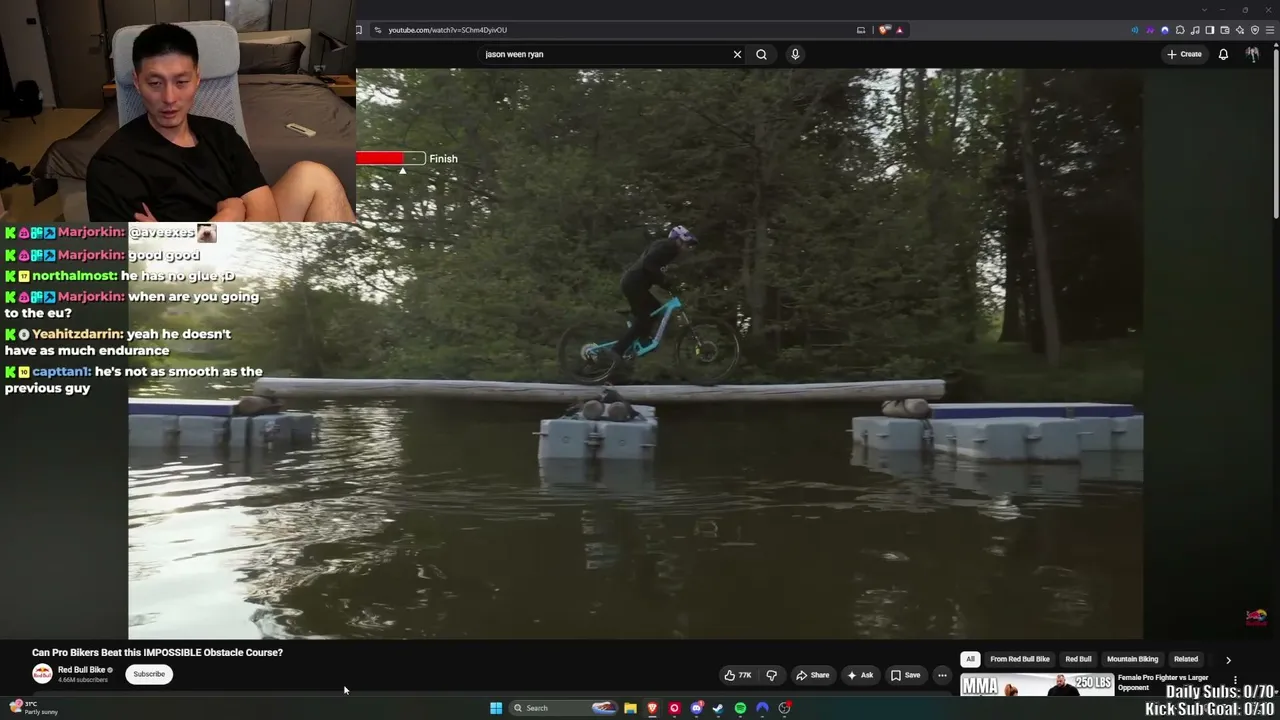
Task: Open more actions ellipsis menu
Action: tap(942, 675)
